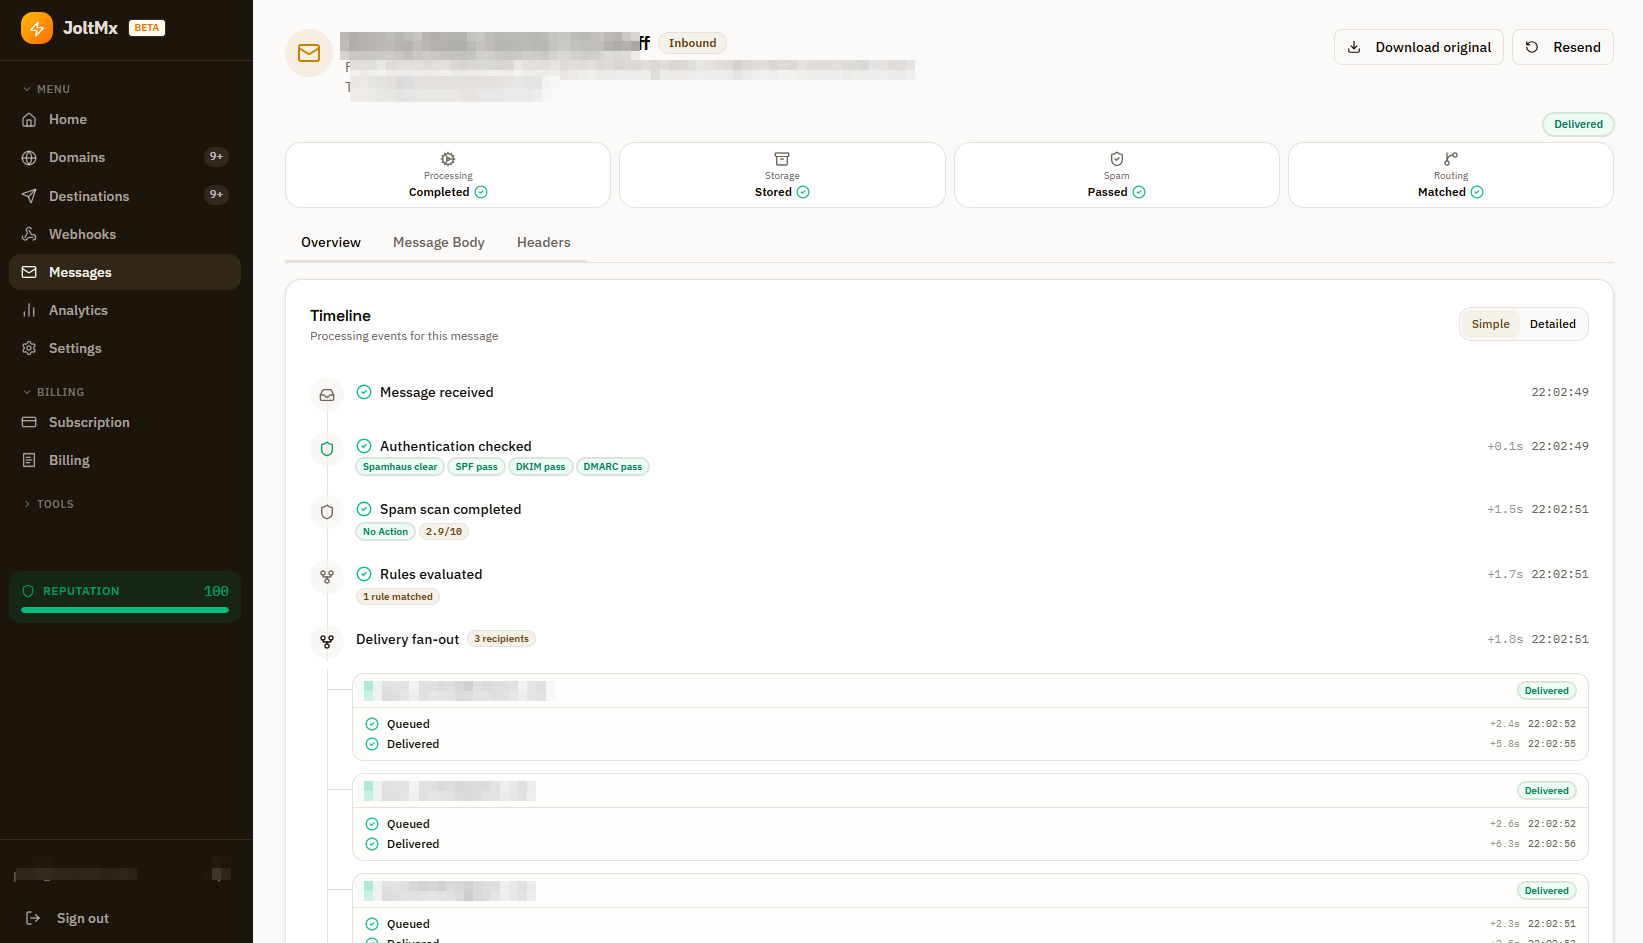The image size is (1643, 943).
Task: Click the Delivery fan-out timeline icon
Action: point(327,642)
